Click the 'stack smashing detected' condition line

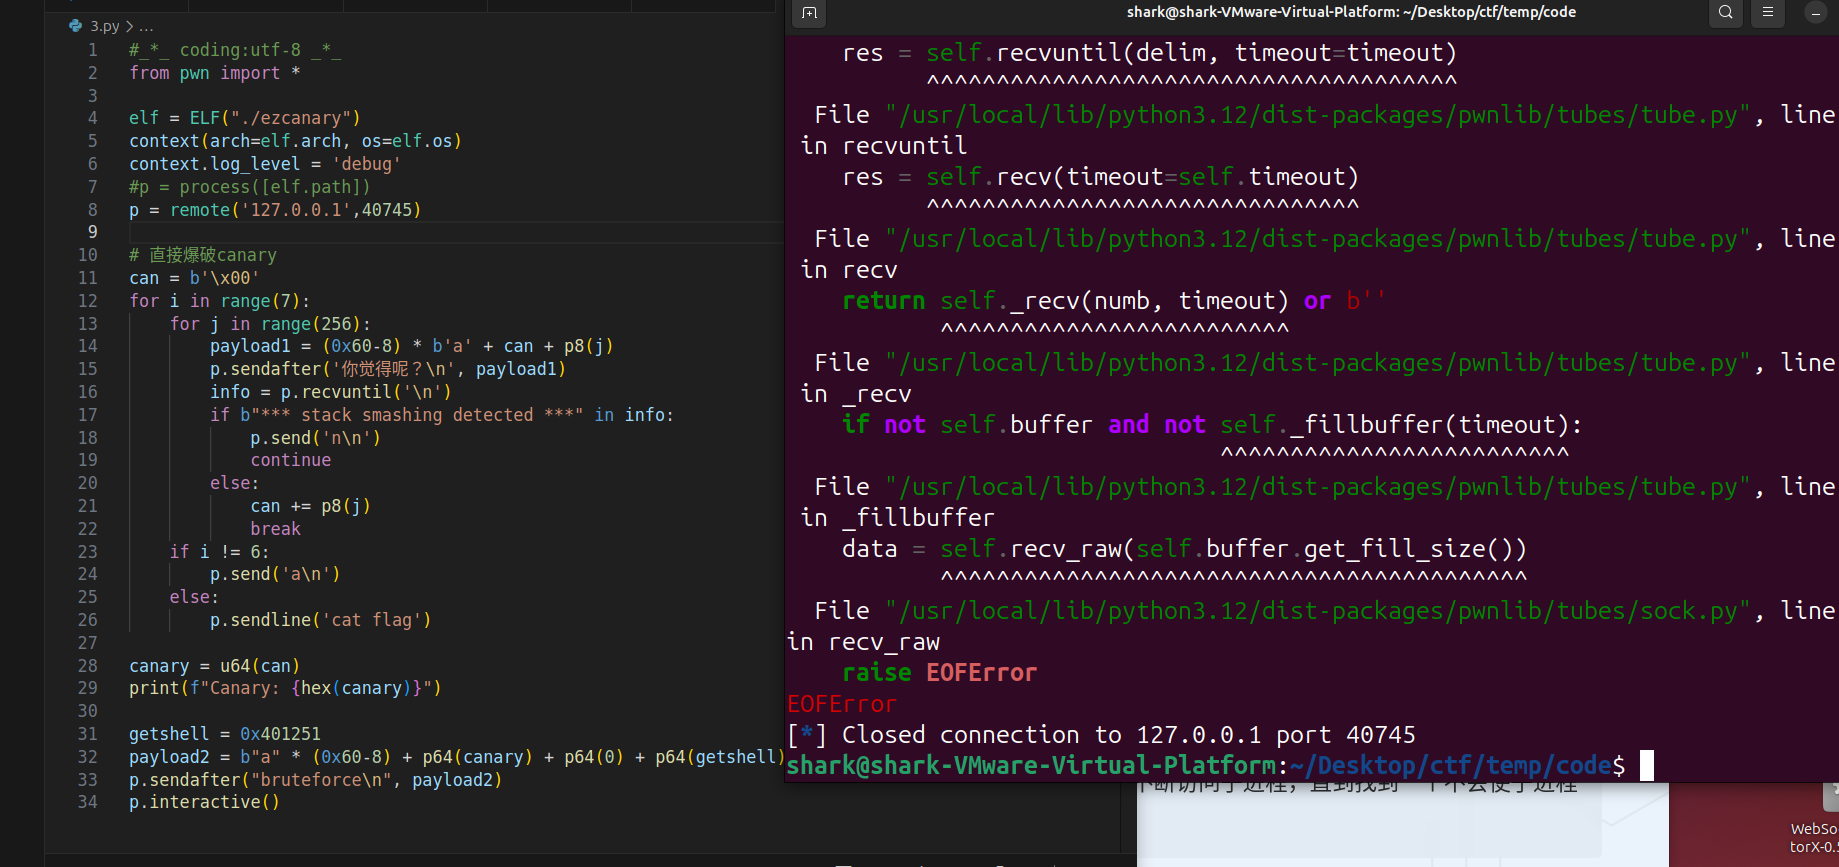tap(442, 415)
